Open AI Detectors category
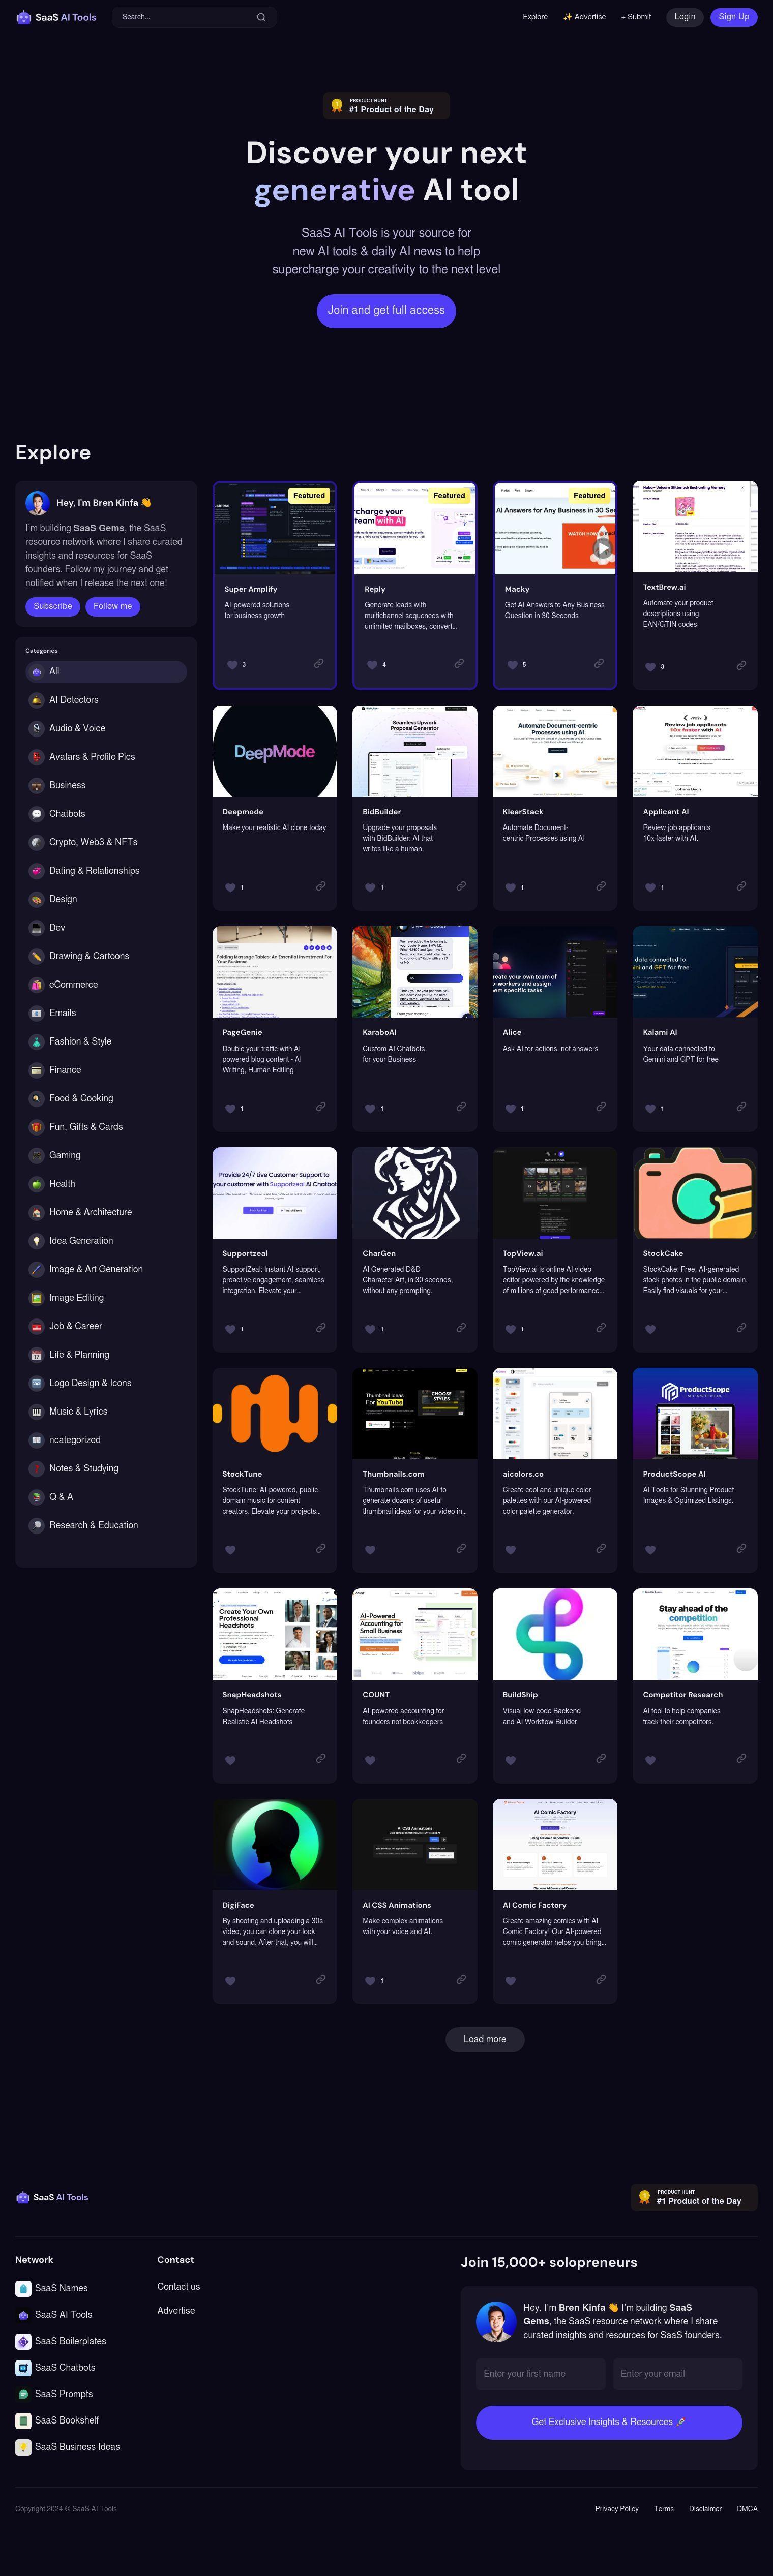This screenshot has width=773, height=2576. tap(106, 701)
